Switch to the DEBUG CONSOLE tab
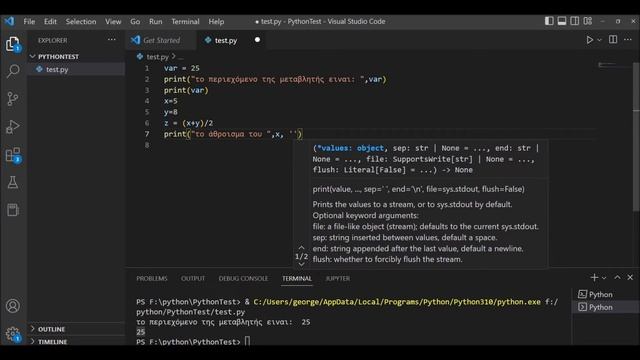Viewport: 640px width, 360px height. pos(243,278)
